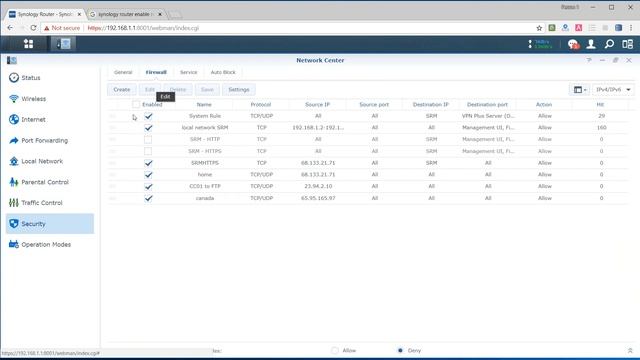This screenshot has height=360, width=640.
Task: Sort by the Protocol column header
Action: [261, 104]
